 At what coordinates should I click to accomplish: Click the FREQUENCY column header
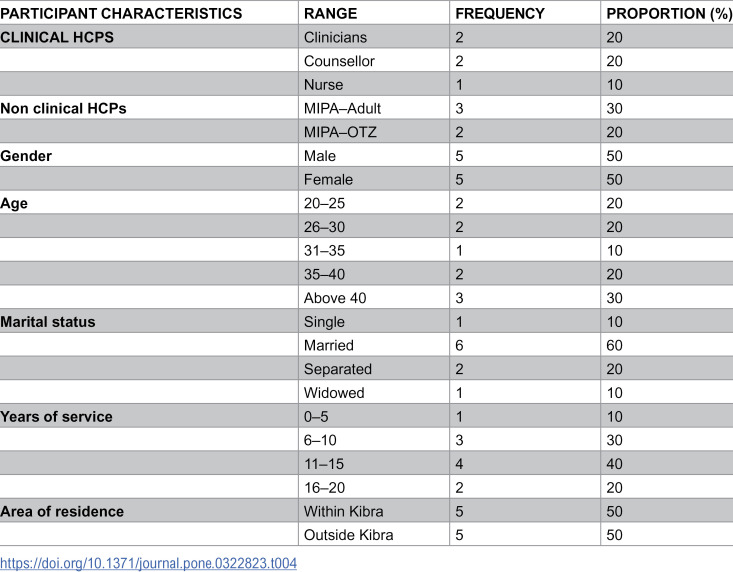coord(500,14)
